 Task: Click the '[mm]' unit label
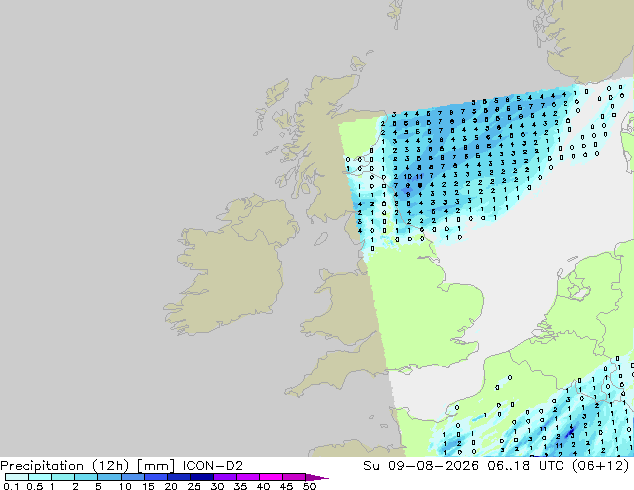[156, 466]
